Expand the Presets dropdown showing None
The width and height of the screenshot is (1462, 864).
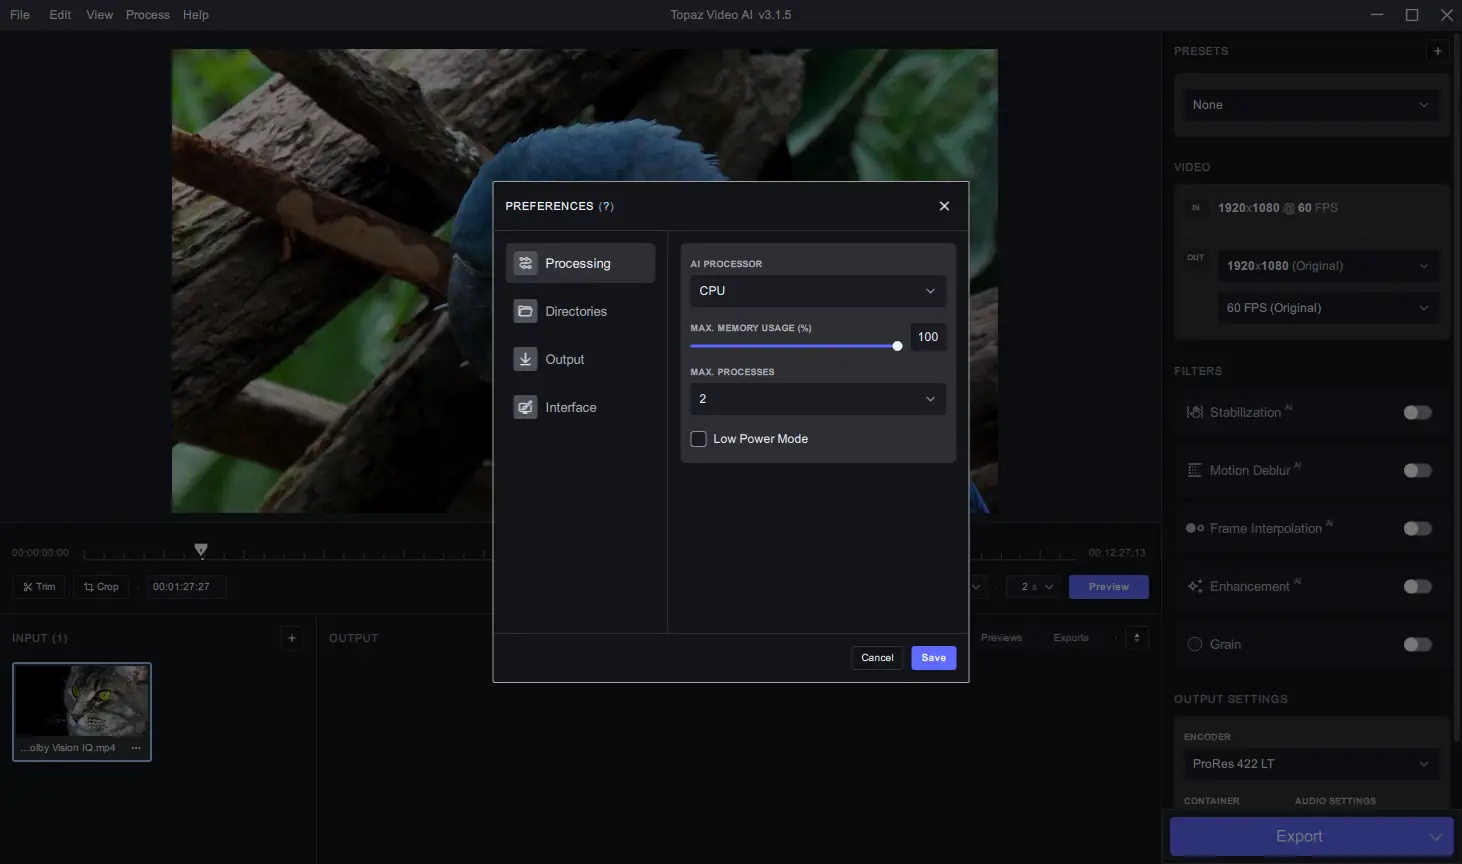click(1311, 105)
